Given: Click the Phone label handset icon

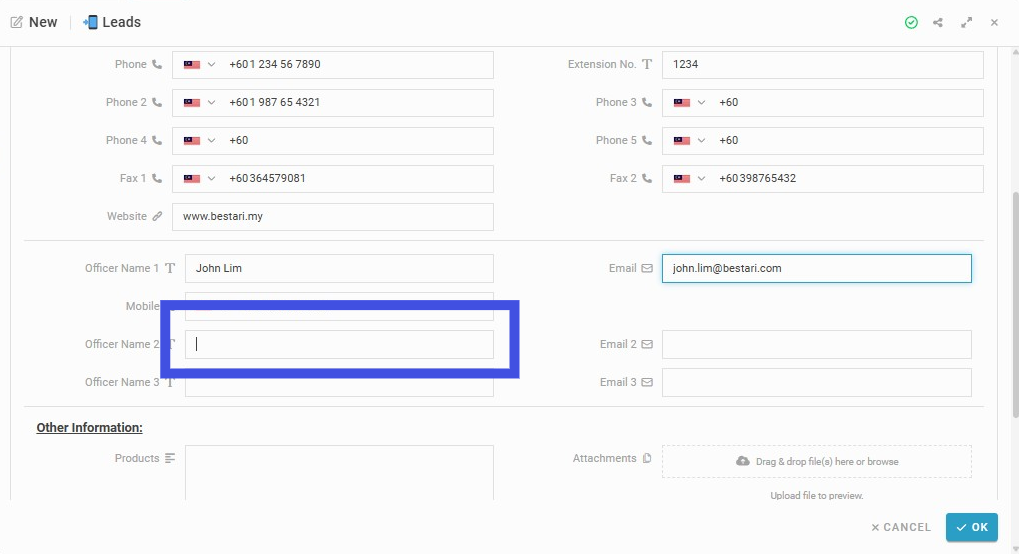Looking at the screenshot, I should click(157, 64).
